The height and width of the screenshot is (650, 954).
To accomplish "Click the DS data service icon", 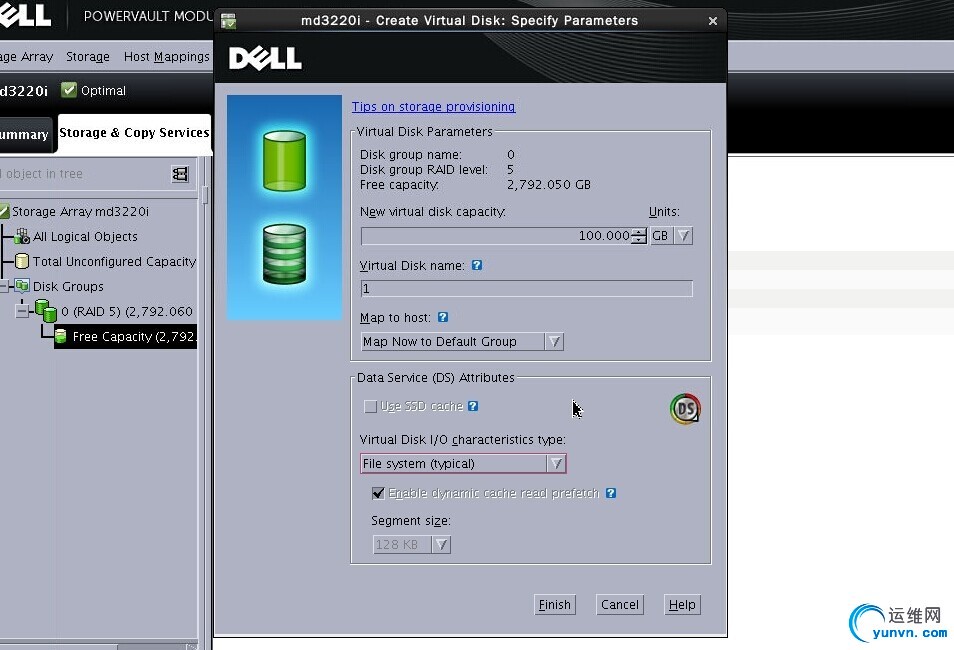I will (685, 408).
